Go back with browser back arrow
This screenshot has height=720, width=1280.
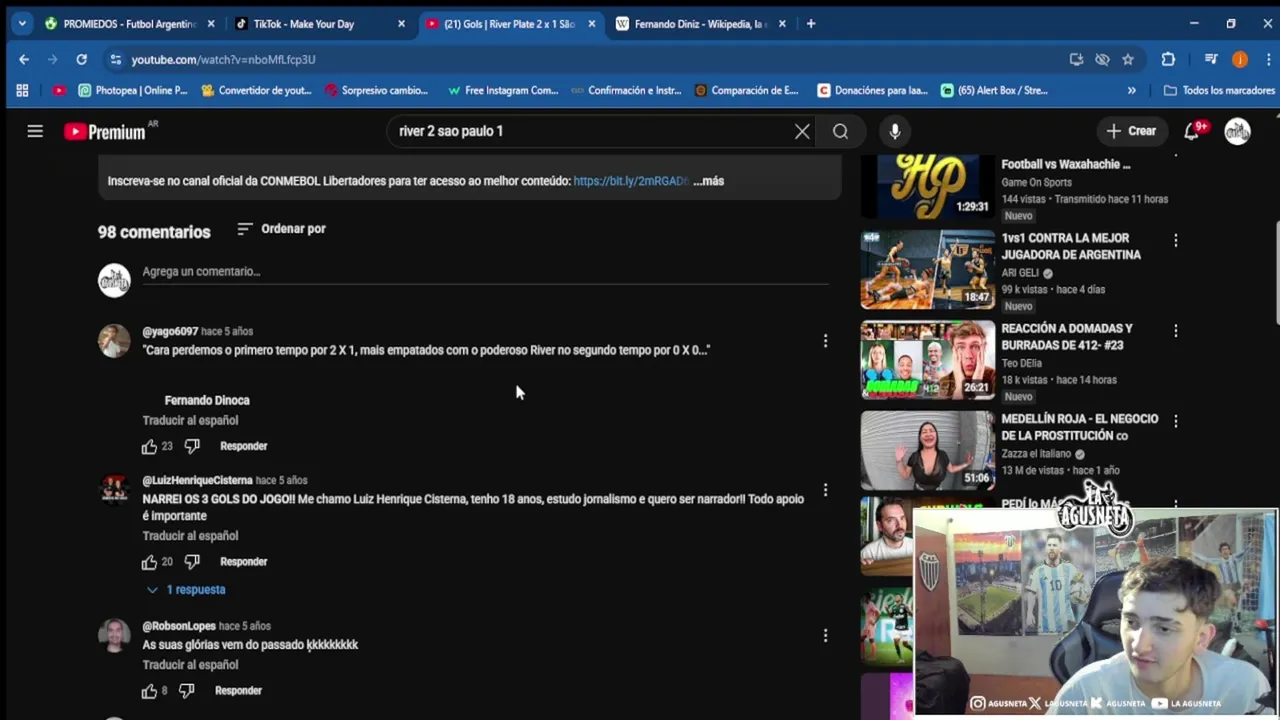(x=24, y=59)
